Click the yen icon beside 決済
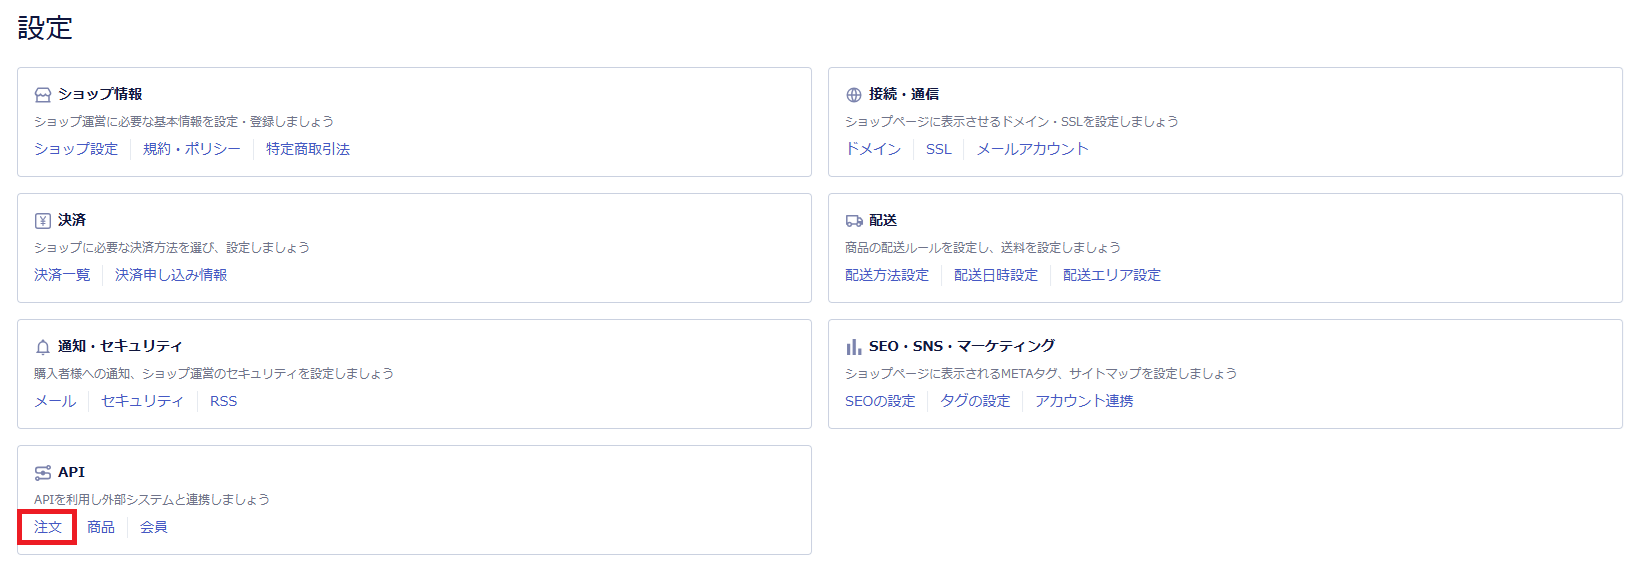This screenshot has width=1636, height=571. pyautogui.click(x=42, y=221)
